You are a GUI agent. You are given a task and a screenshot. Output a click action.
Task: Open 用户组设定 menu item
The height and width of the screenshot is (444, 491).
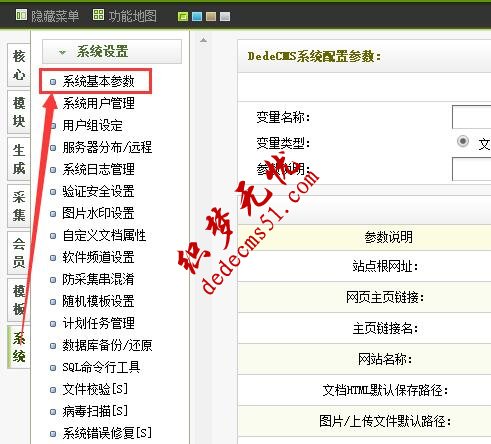(92, 125)
